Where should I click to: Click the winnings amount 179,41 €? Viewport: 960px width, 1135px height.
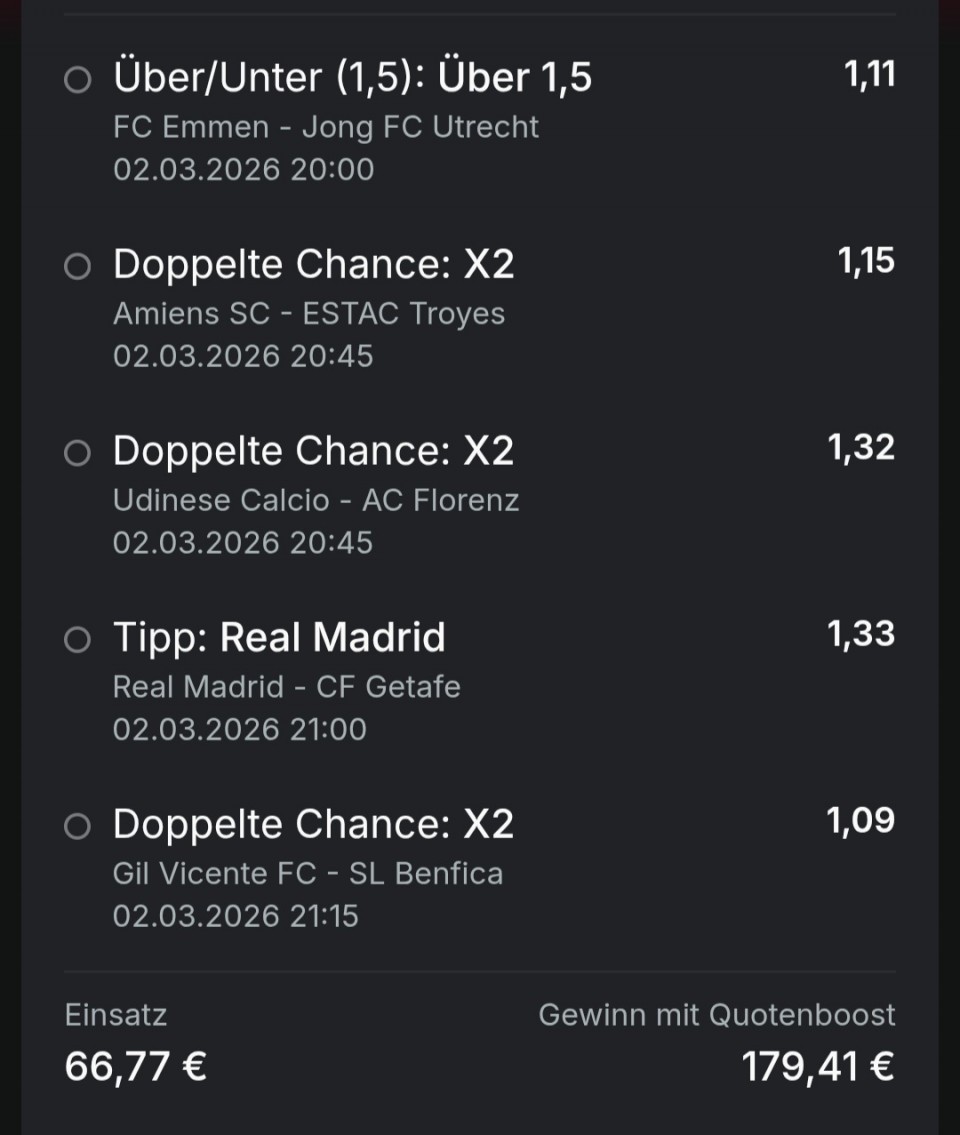(x=817, y=1067)
